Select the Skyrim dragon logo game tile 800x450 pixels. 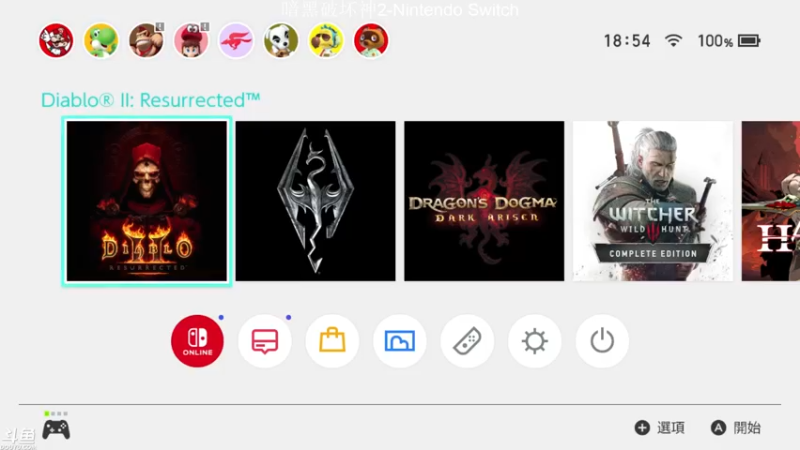[315, 201]
